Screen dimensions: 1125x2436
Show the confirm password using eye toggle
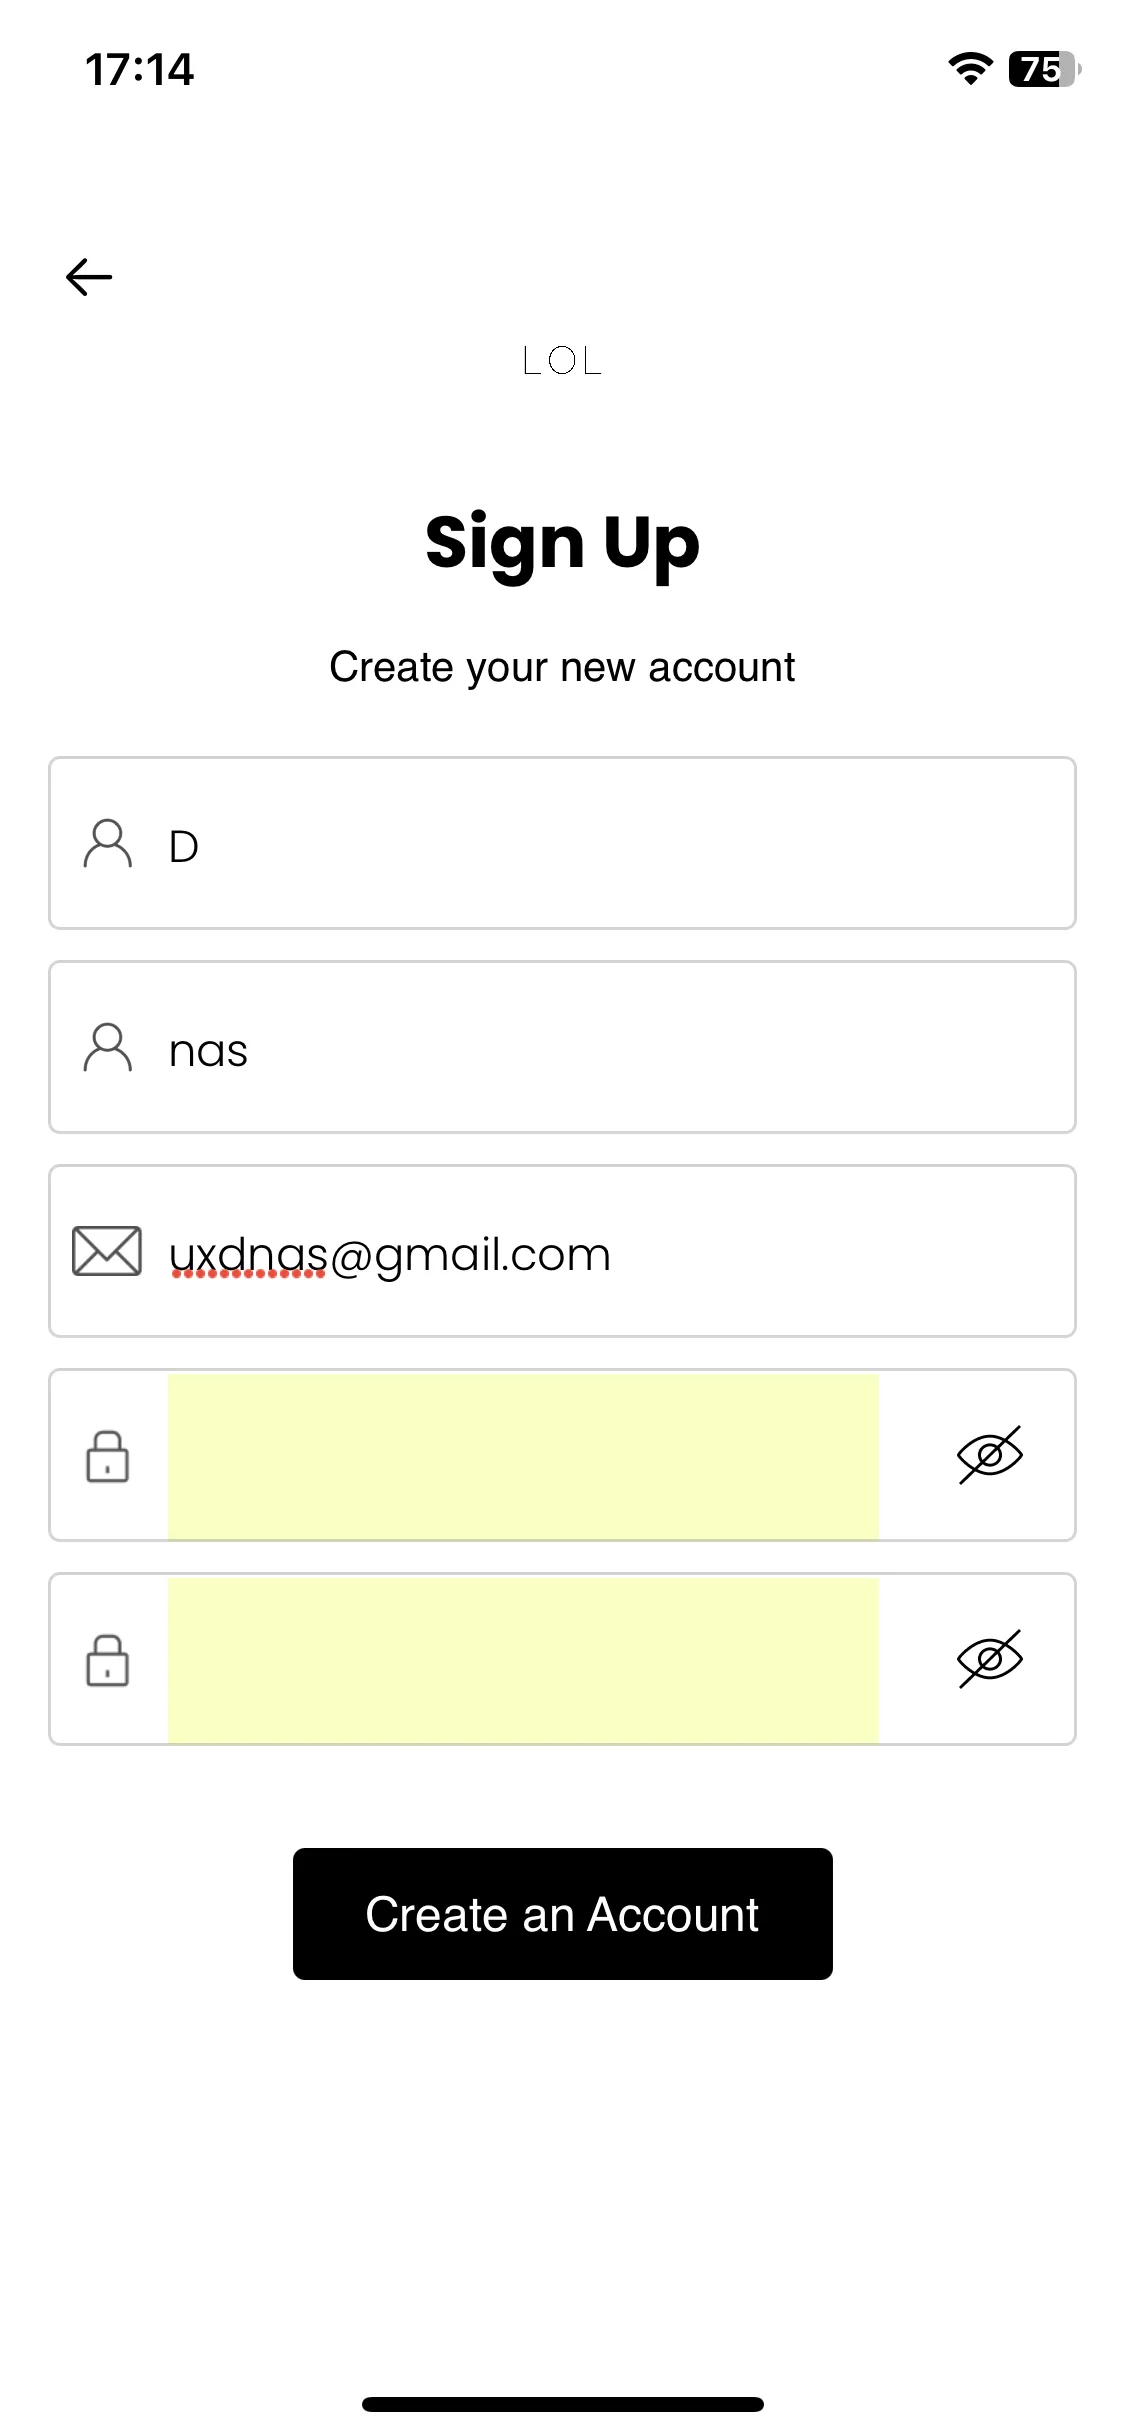990,1659
